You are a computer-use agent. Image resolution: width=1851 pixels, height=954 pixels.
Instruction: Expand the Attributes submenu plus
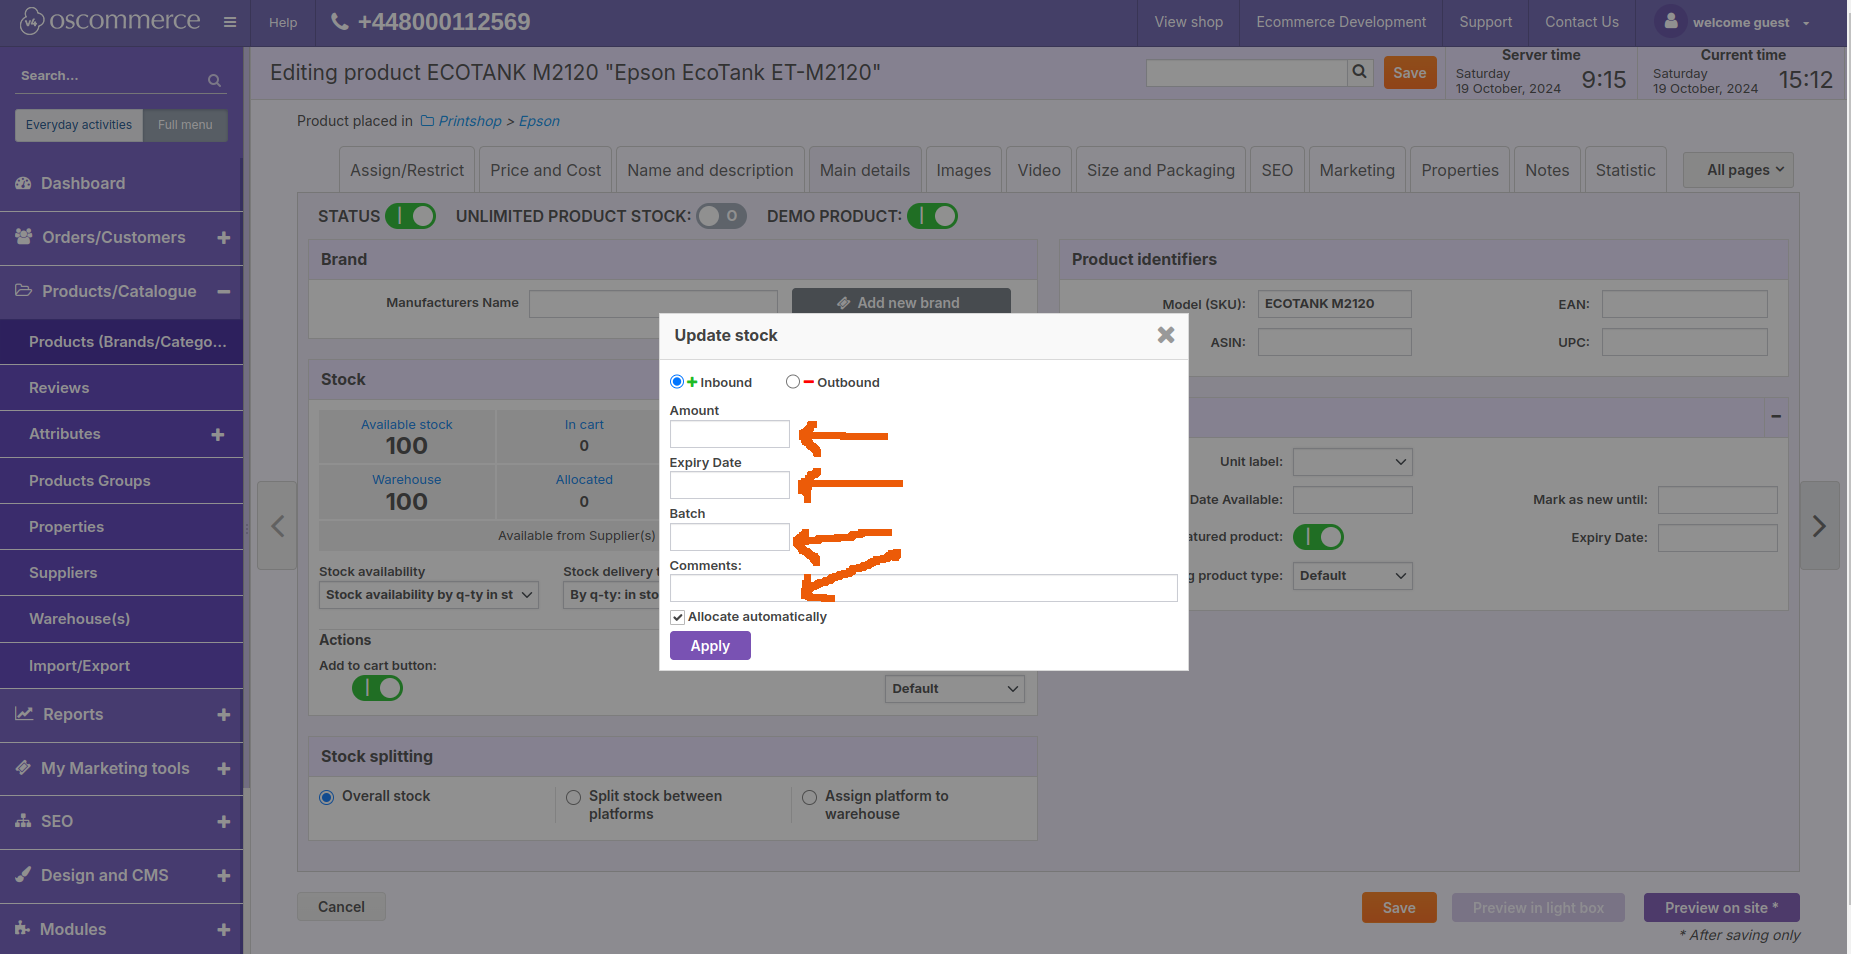(x=218, y=435)
